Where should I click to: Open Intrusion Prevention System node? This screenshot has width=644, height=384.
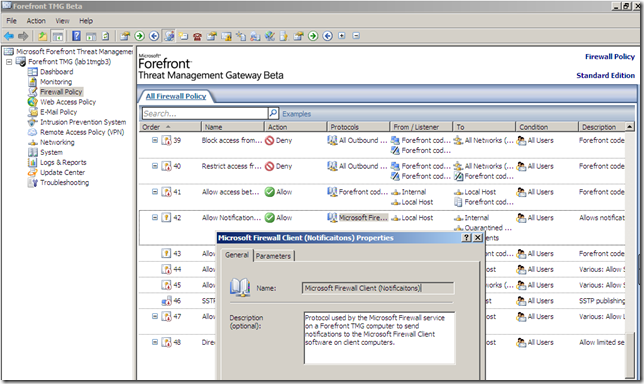coord(83,122)
